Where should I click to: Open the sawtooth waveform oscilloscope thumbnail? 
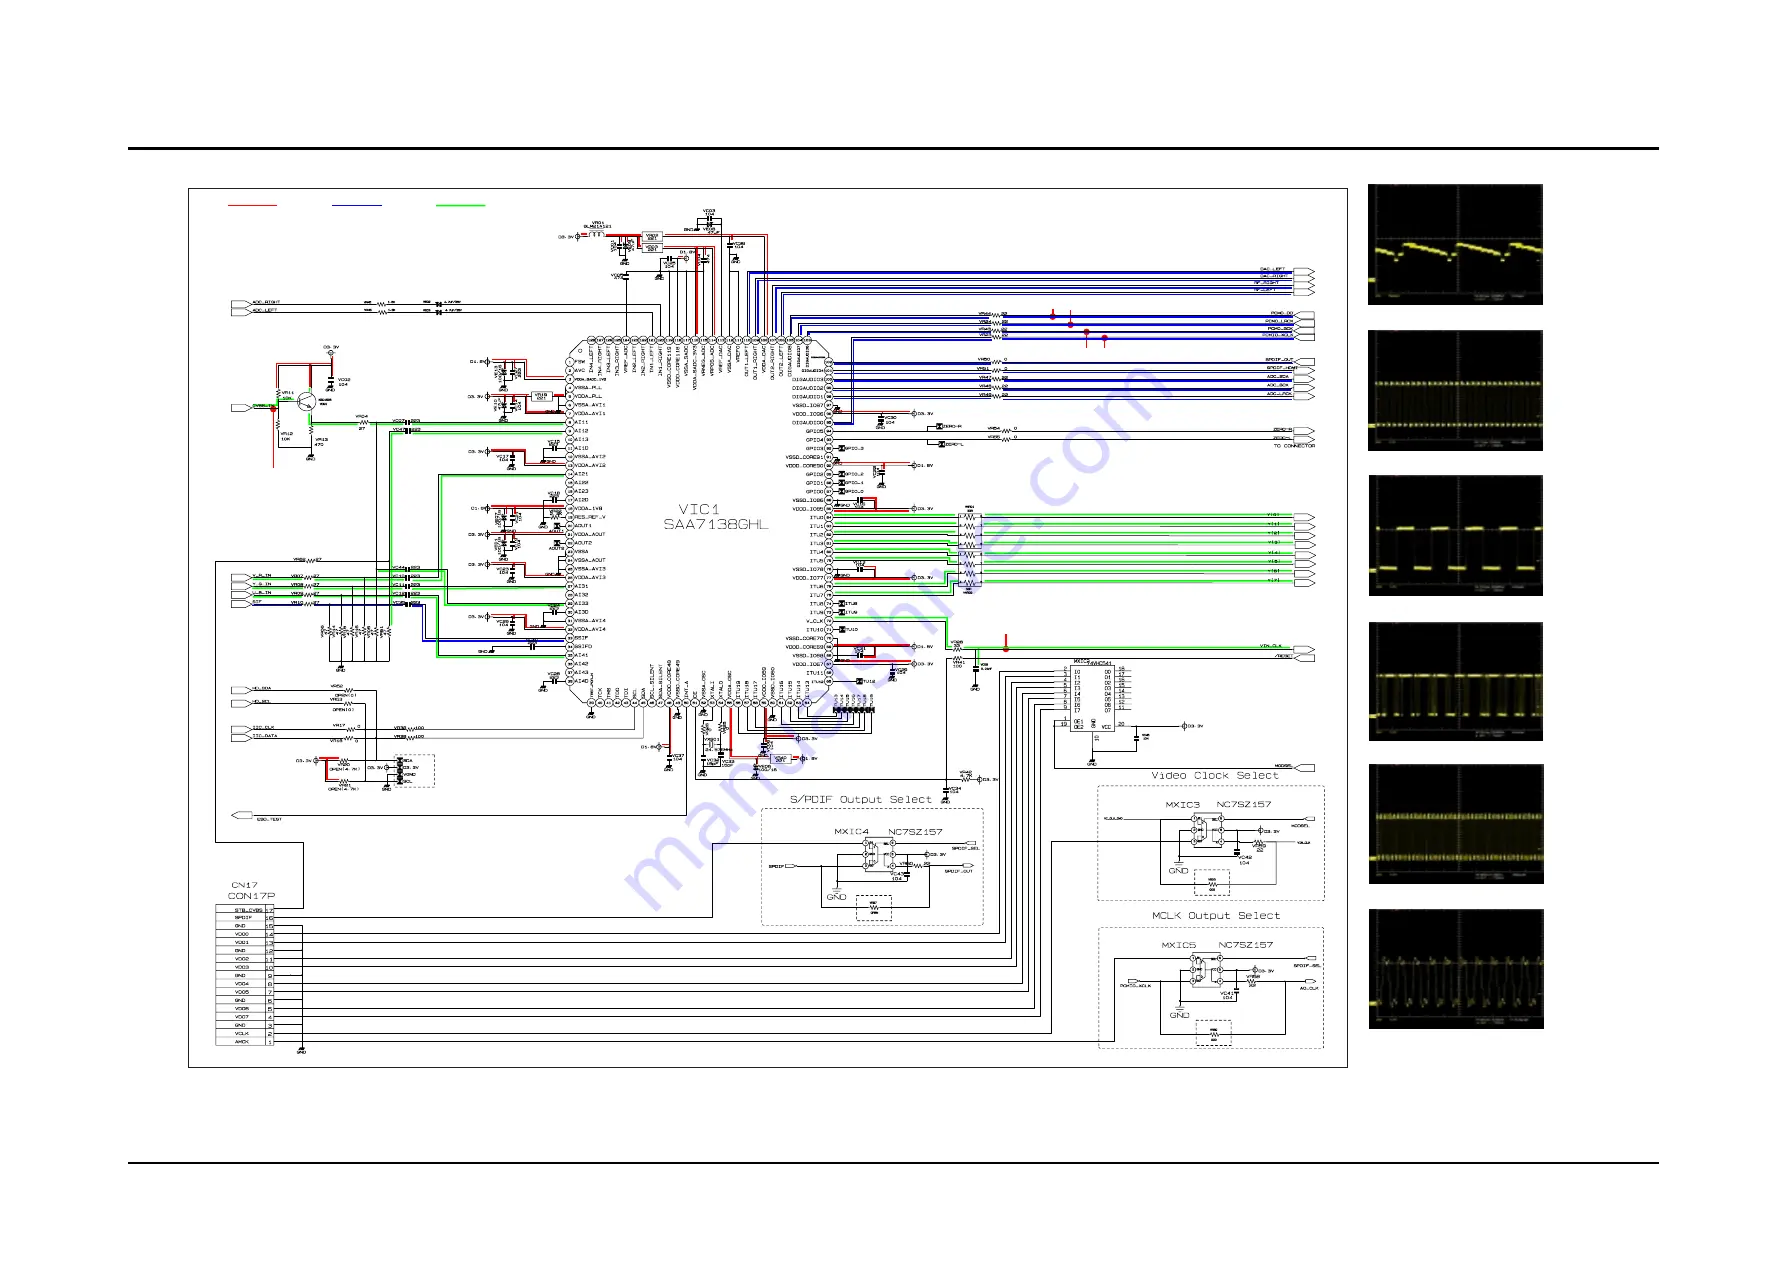click(1455, 244)
